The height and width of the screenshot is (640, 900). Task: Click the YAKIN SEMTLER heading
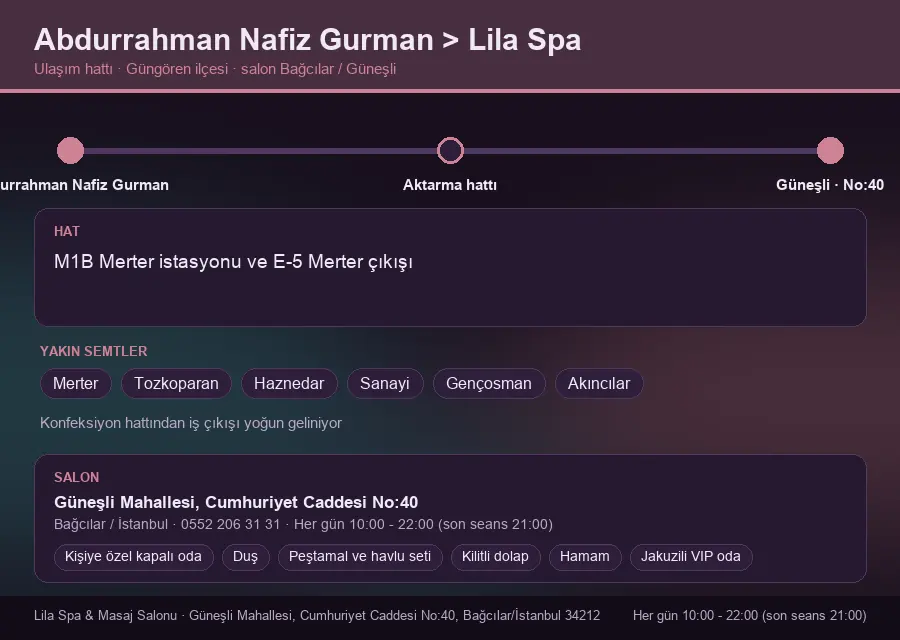click(x=94, y=351)
